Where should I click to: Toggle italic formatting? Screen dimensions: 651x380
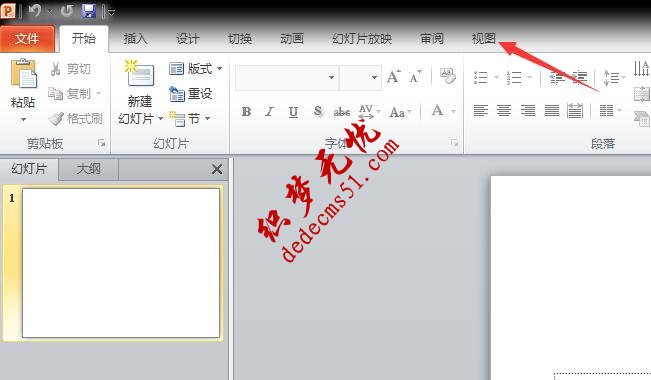269,112
